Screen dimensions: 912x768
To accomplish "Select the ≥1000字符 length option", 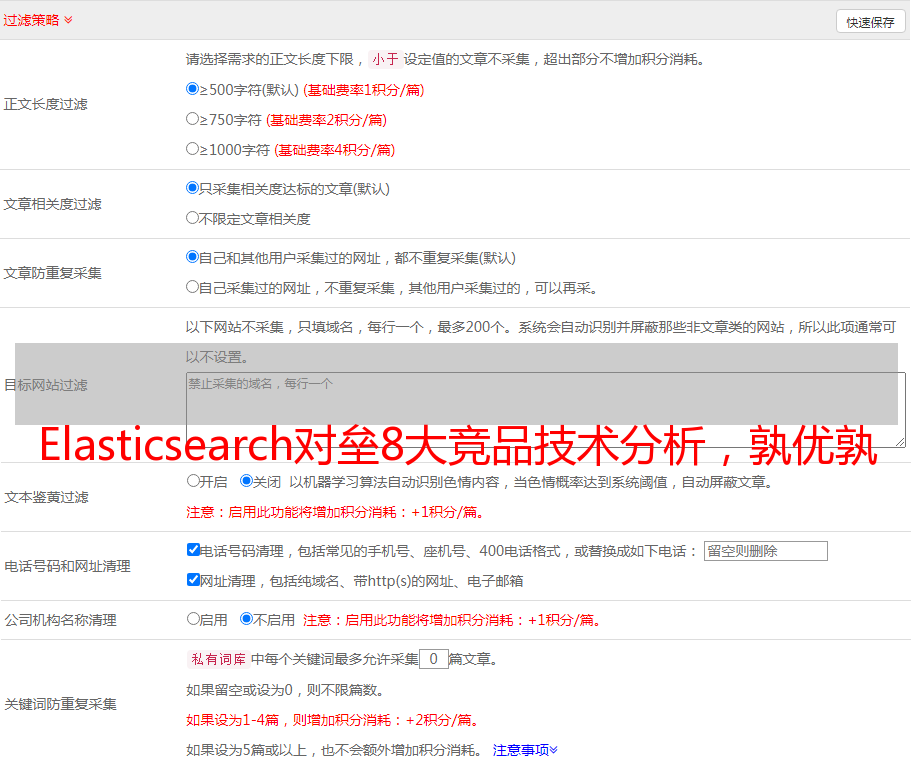I will tap(193, 149).
